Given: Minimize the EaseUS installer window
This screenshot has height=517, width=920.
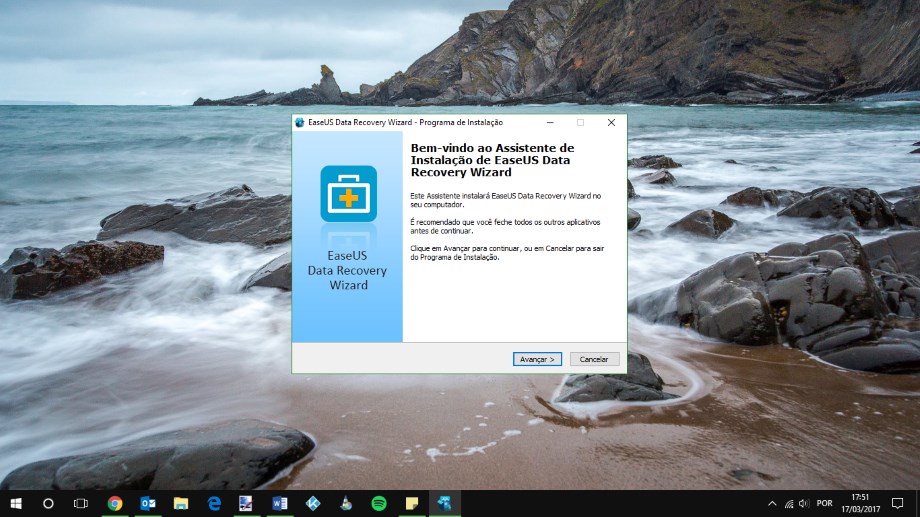Looking at the screenshot, I should (549, 122).
